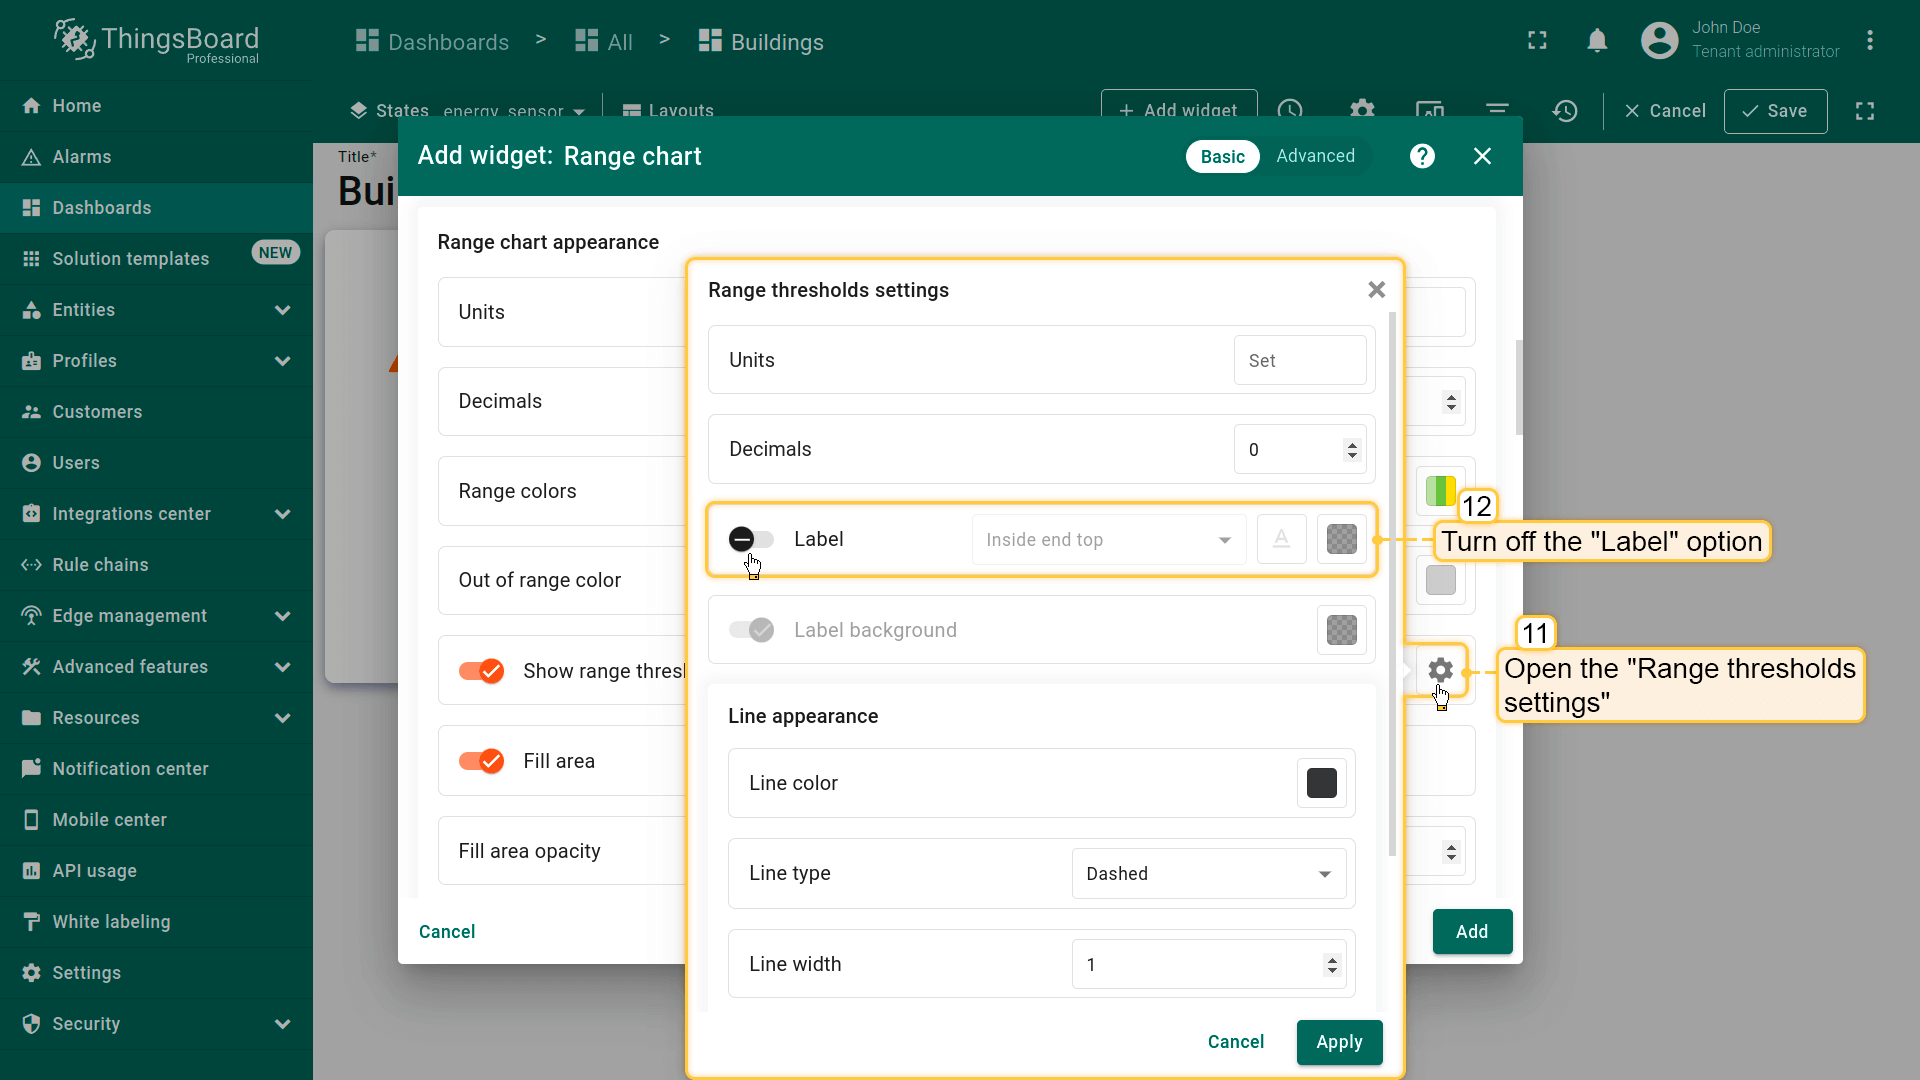
Task: Open the user menu three dots
Action: coord(1869,41)
